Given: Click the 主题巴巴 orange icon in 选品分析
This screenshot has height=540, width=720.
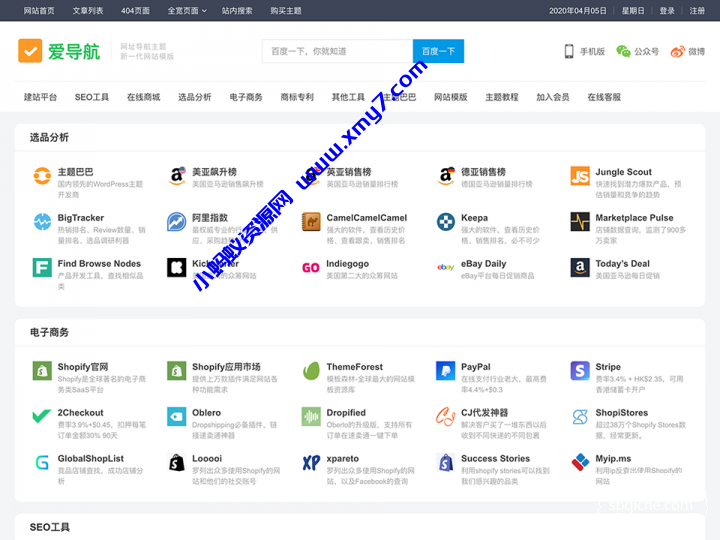Looking at the screenshot, I should pyautogui.click(x=42, y=176).
